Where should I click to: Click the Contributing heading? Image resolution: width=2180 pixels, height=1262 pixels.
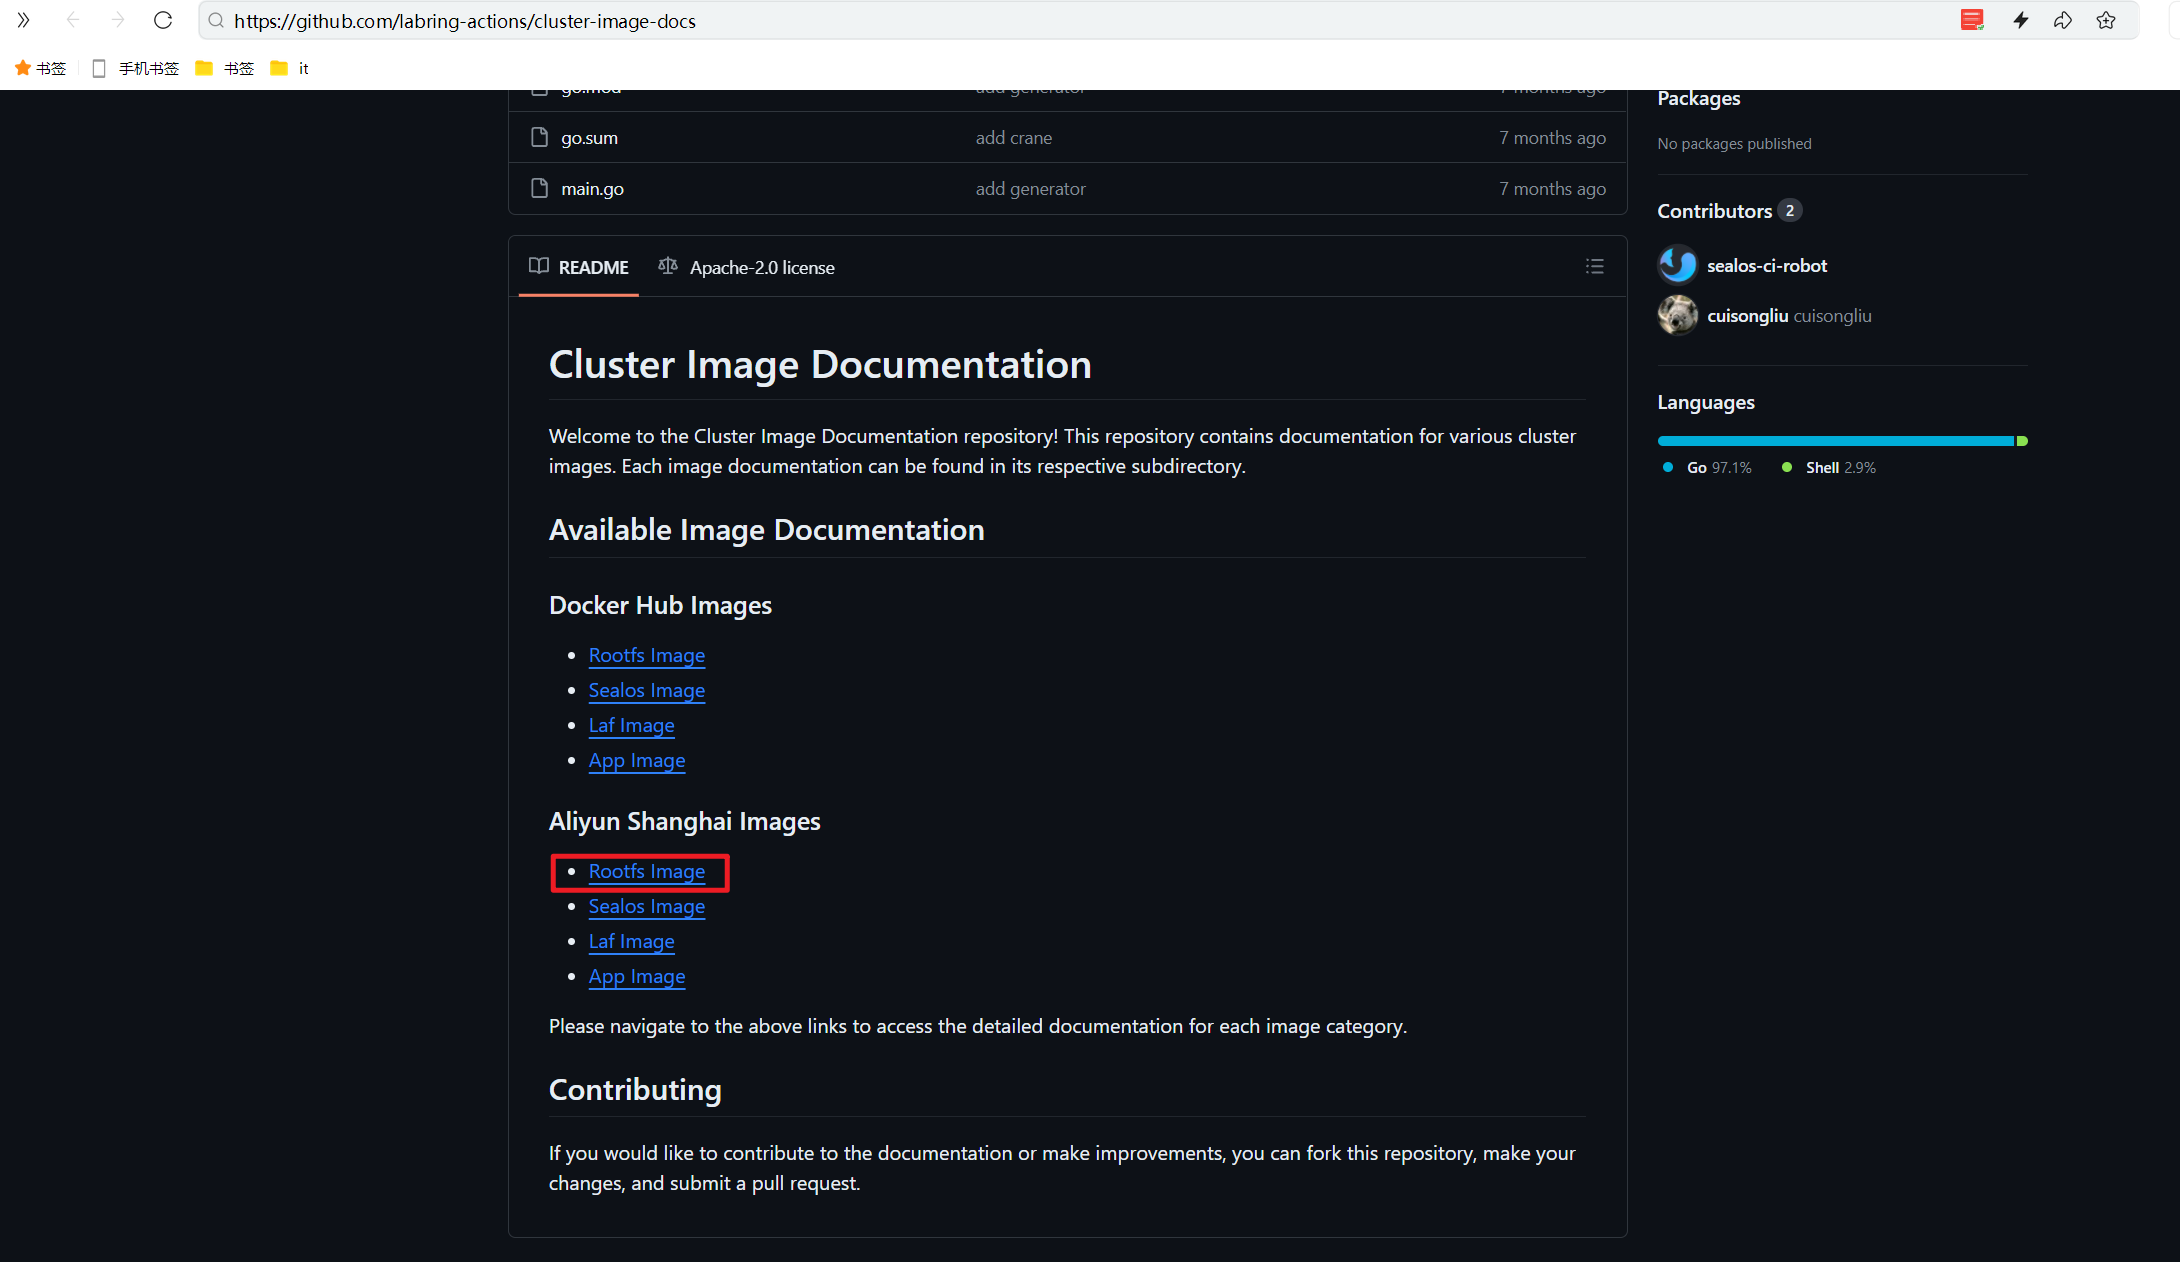635,1090
